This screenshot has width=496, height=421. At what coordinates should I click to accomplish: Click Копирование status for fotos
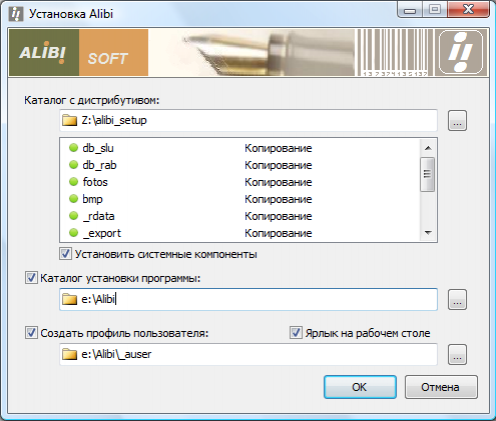tap(278, 182)
